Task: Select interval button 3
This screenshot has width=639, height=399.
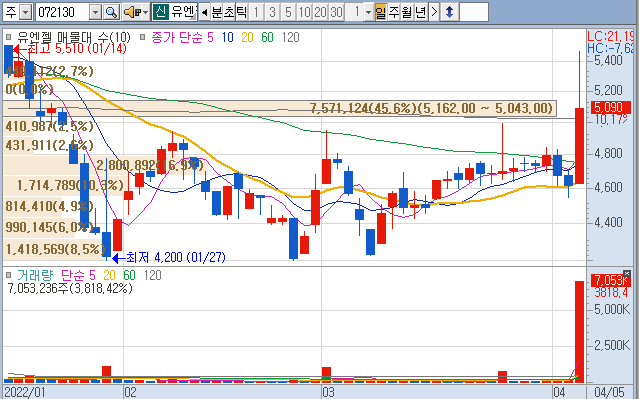Action: [272, 12]
